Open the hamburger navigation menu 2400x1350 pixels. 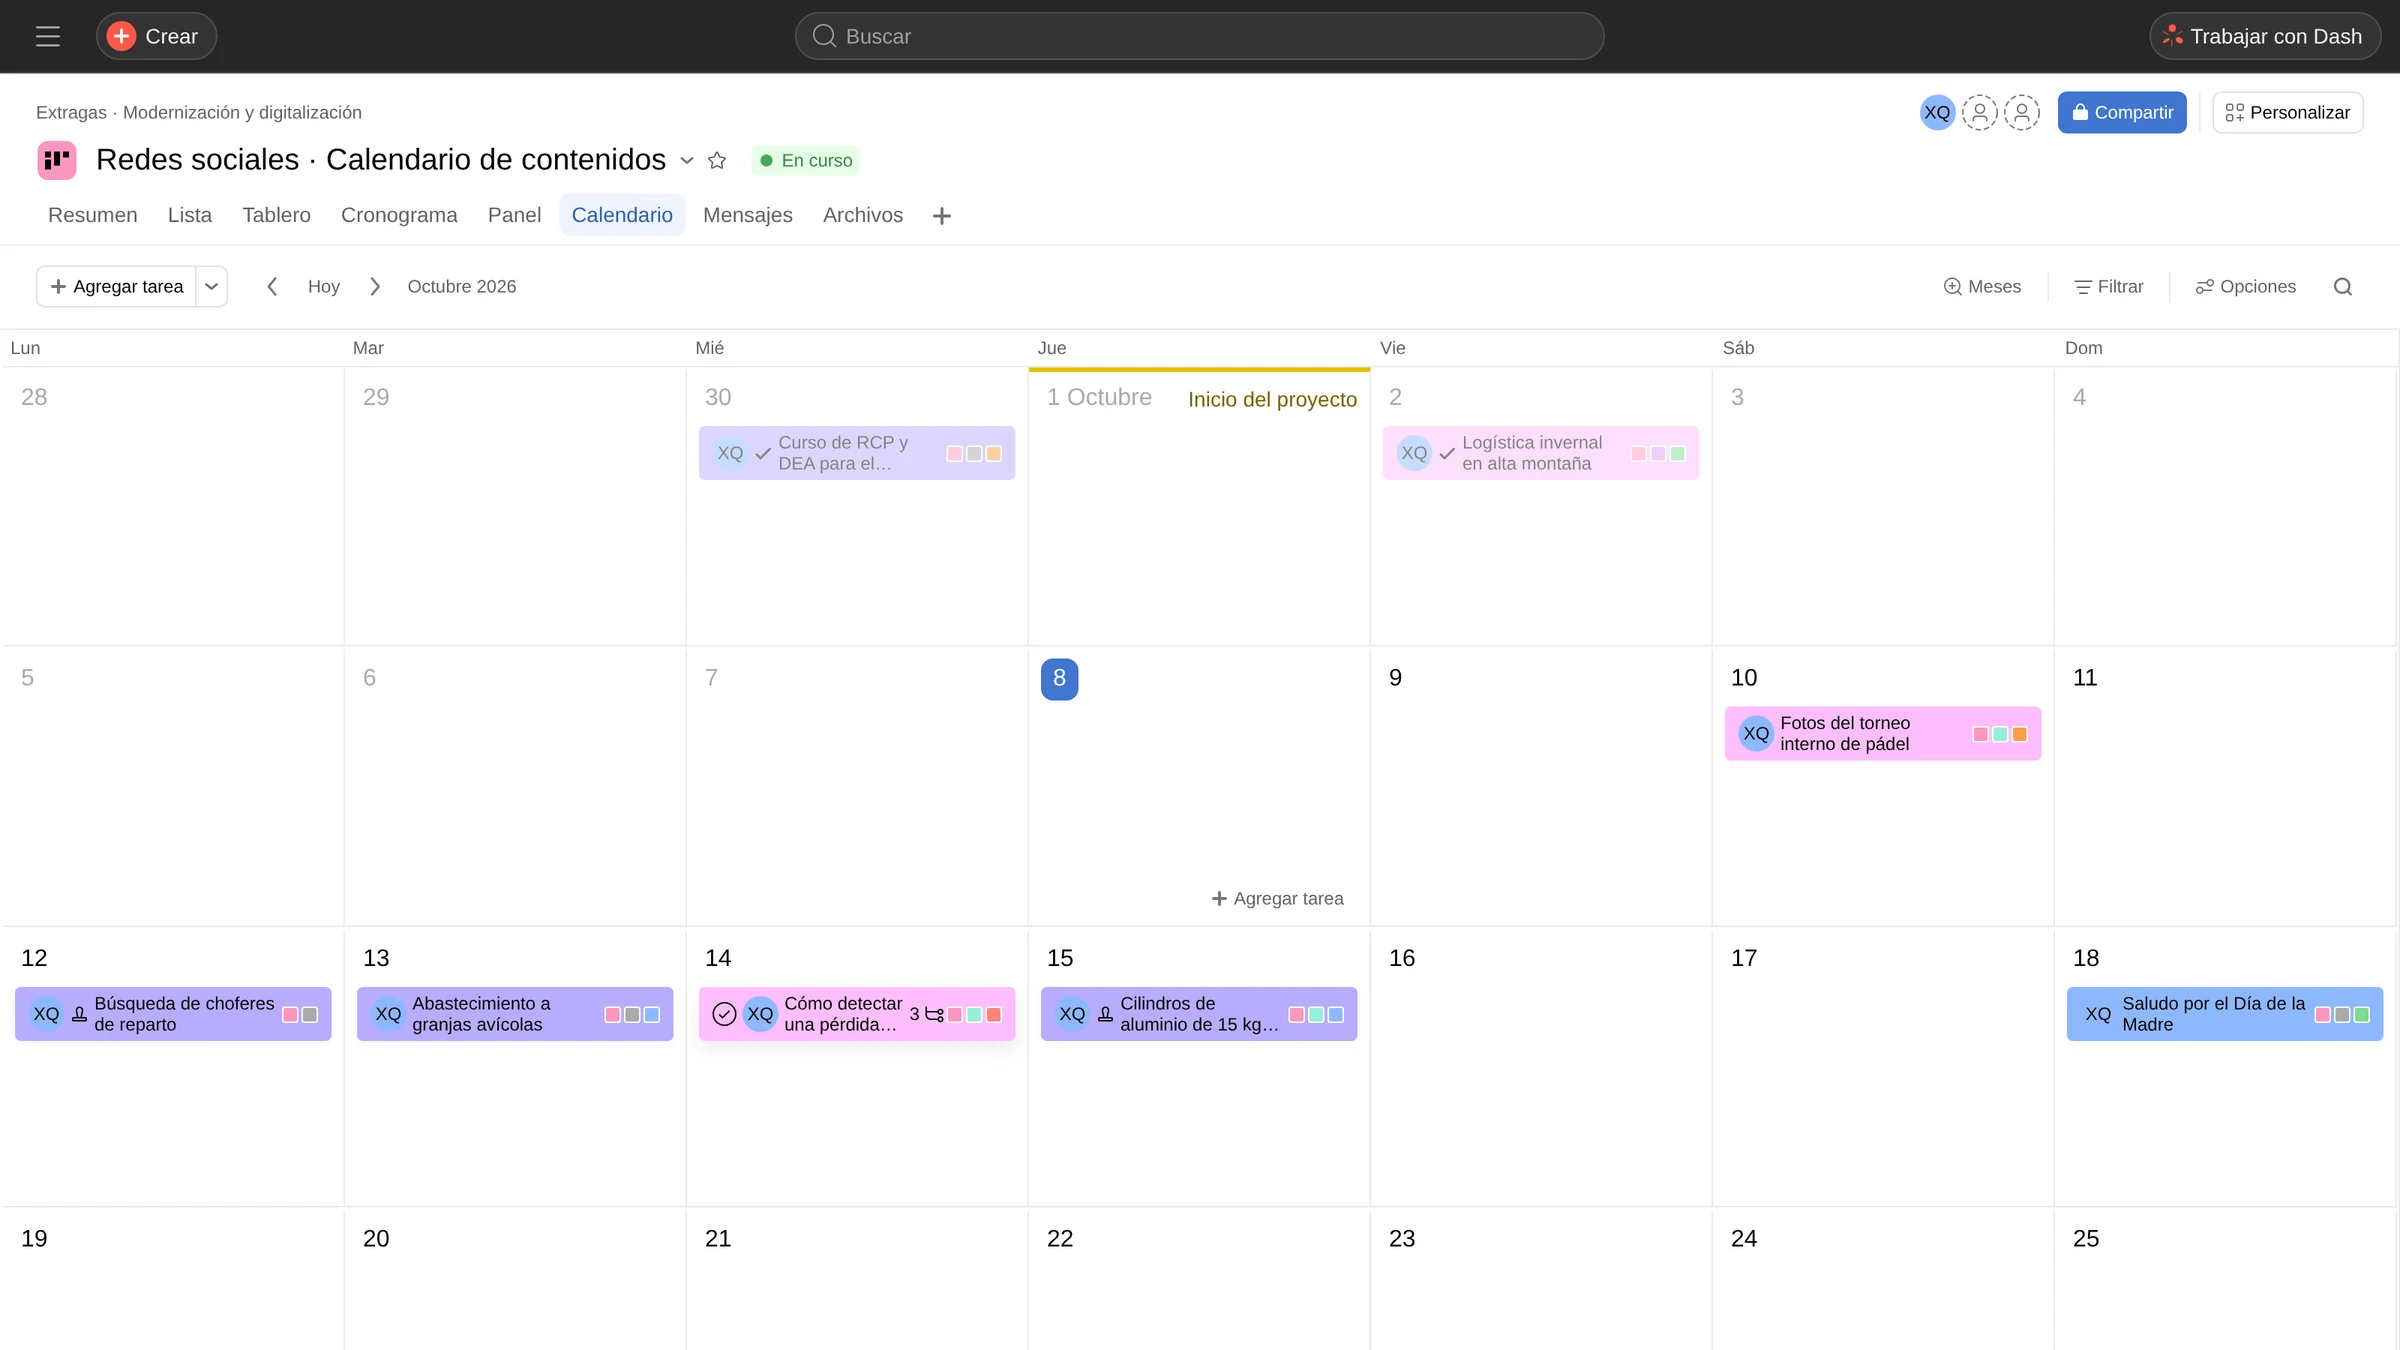pyautogui.click(x=48, y=37)
